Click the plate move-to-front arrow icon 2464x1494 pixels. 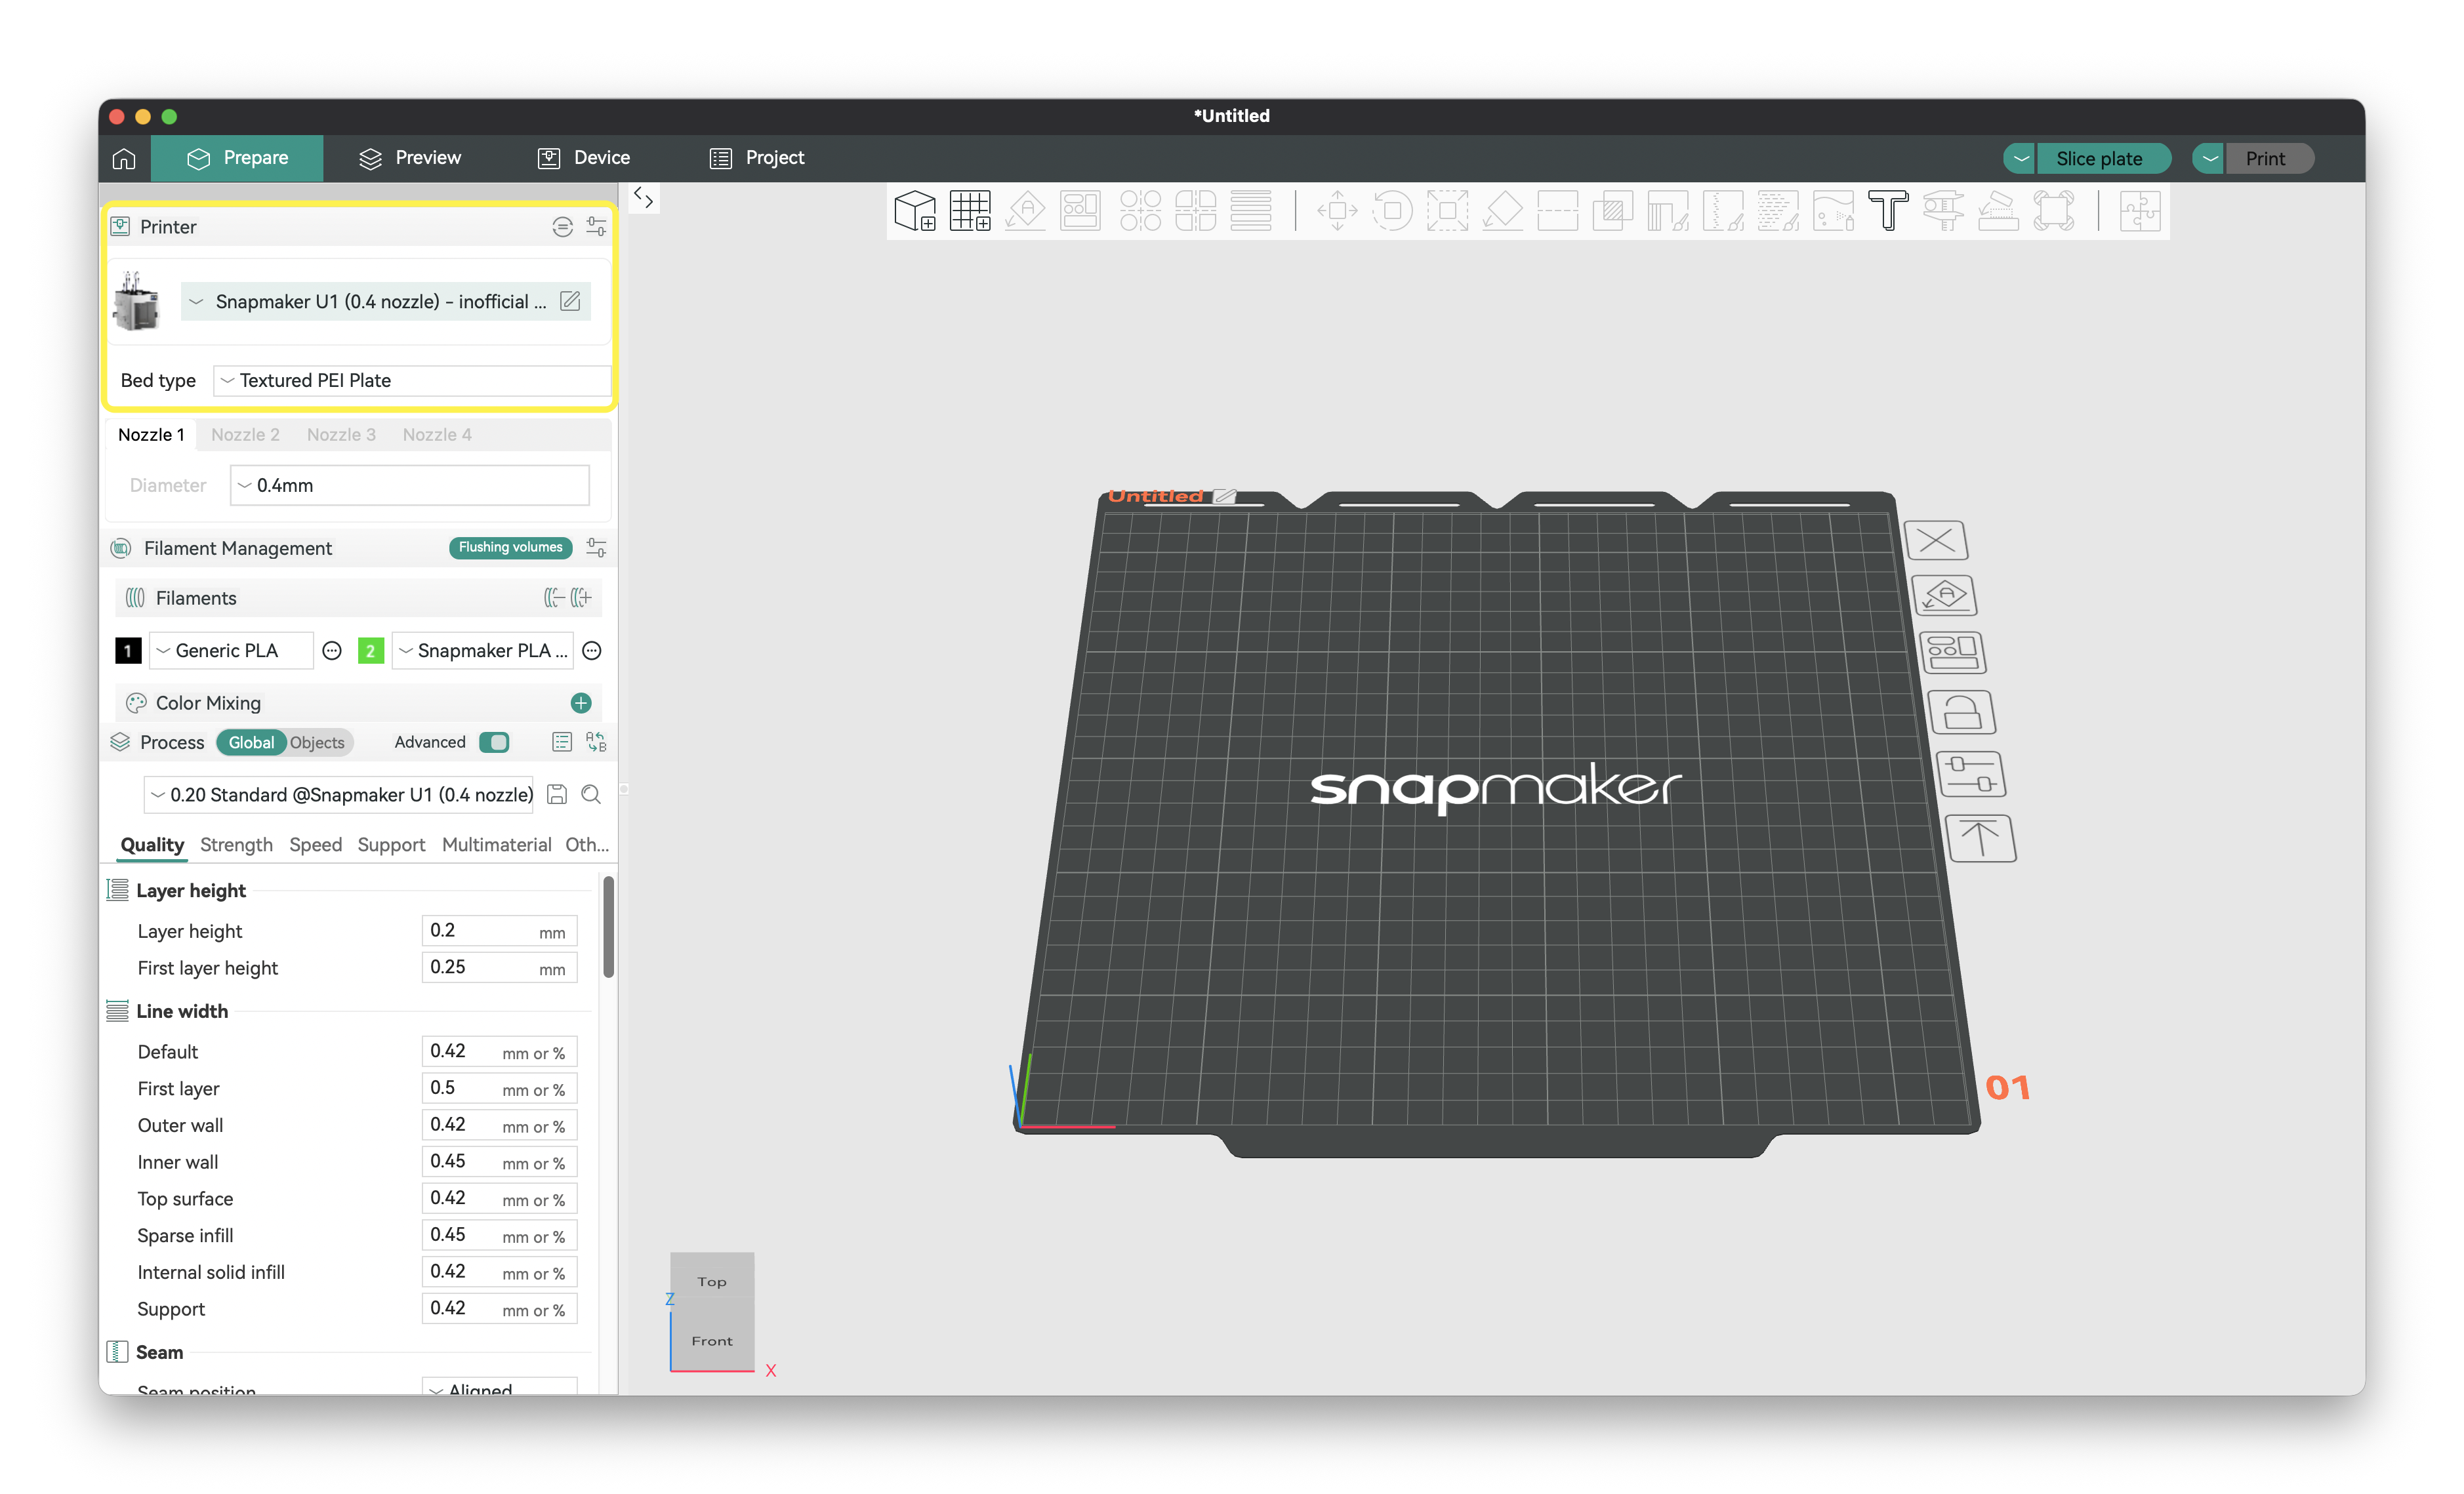pyautogui.click(x=1980, y=838)
